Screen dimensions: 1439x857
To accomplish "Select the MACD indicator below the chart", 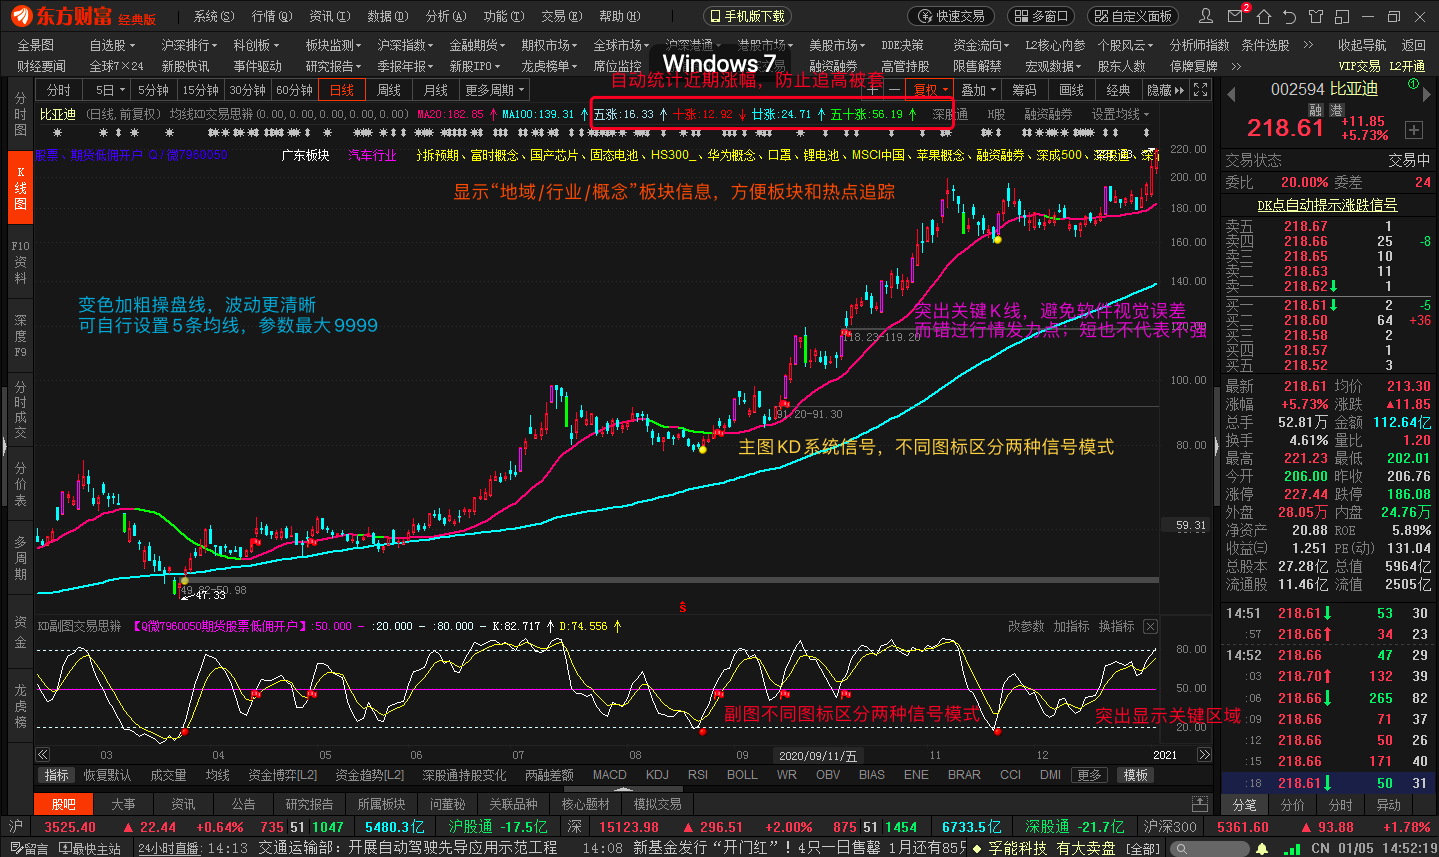I will pos(609,775).
